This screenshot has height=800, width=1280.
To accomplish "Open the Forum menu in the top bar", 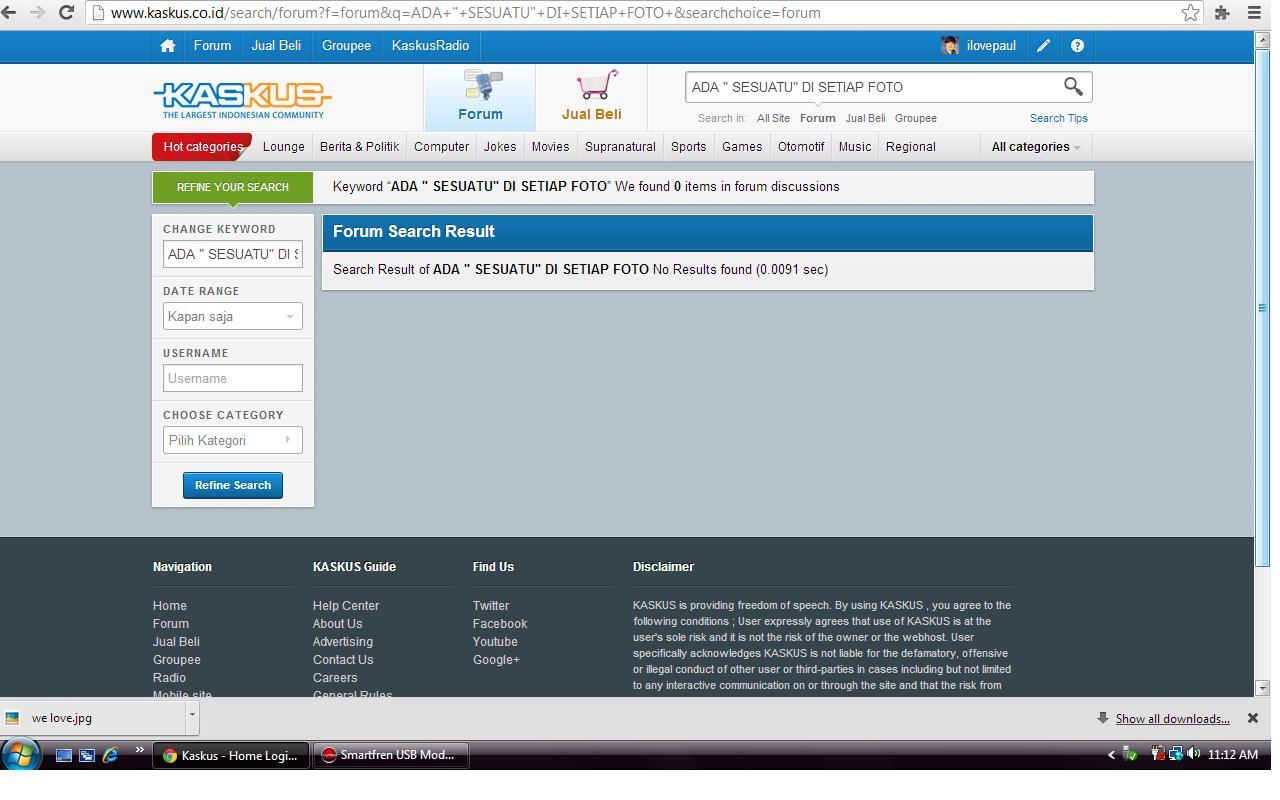I will (212, 45).
